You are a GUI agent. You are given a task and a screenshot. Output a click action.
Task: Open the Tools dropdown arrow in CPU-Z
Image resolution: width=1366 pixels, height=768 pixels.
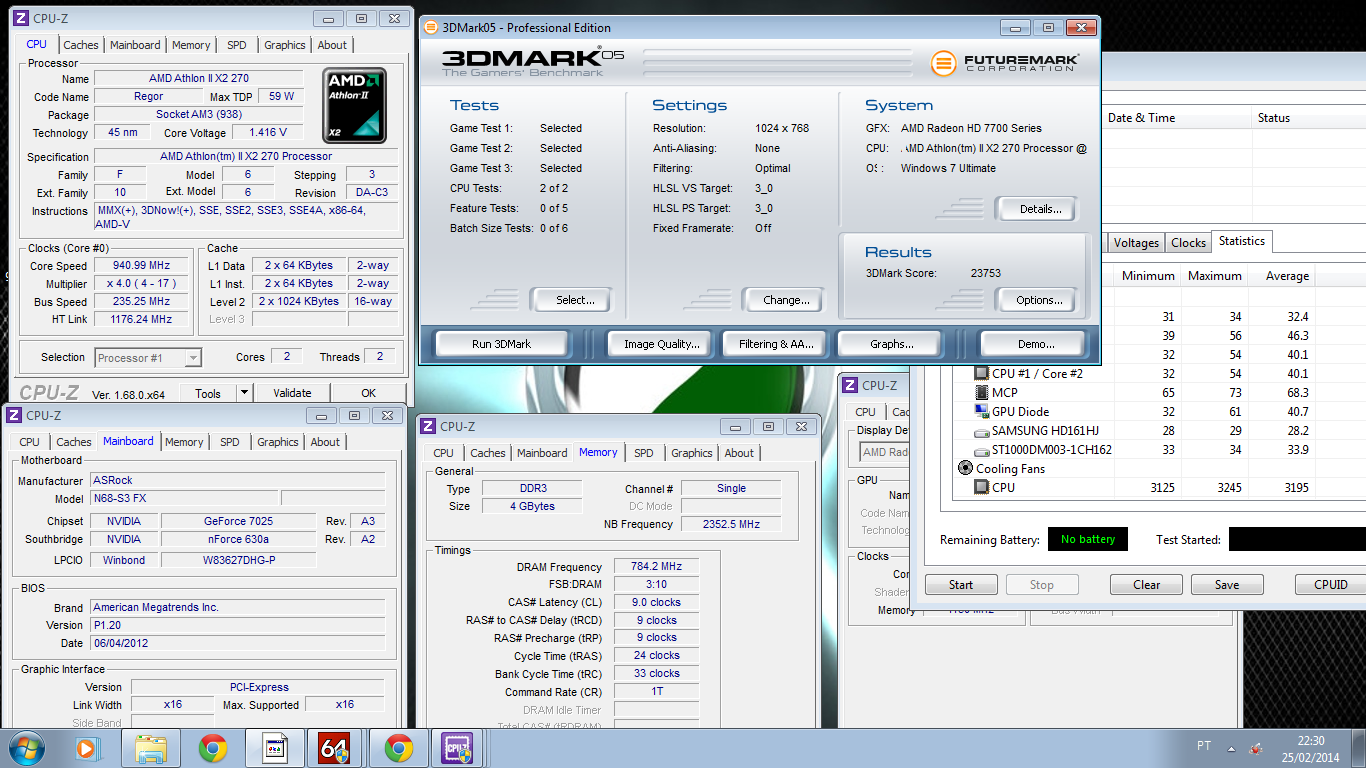coord(242,393)
